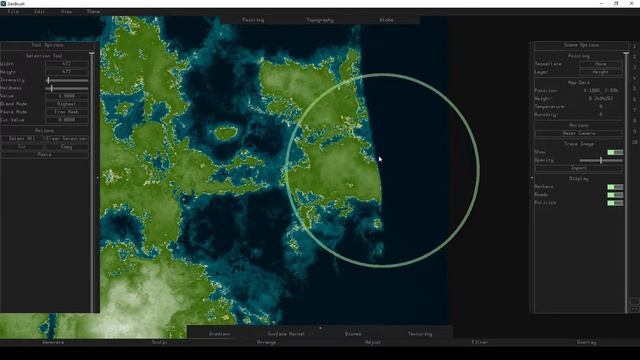Collapse the bottom mode bar with its arrow
640x360 pixels.
click(x=320, y=327)
